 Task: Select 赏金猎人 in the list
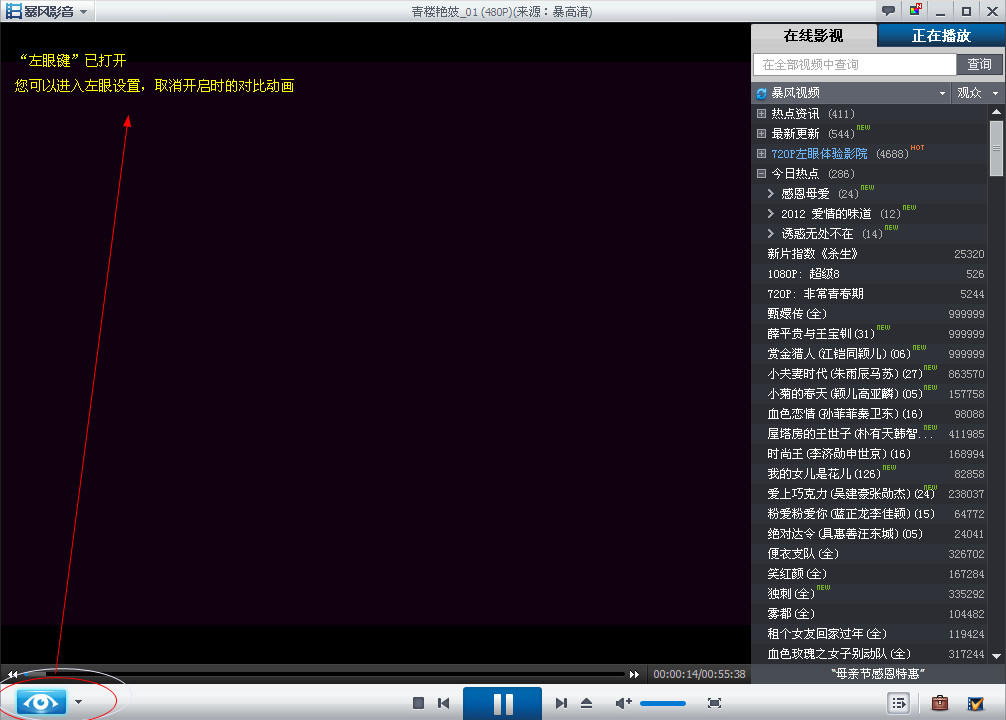coord(870,354)
